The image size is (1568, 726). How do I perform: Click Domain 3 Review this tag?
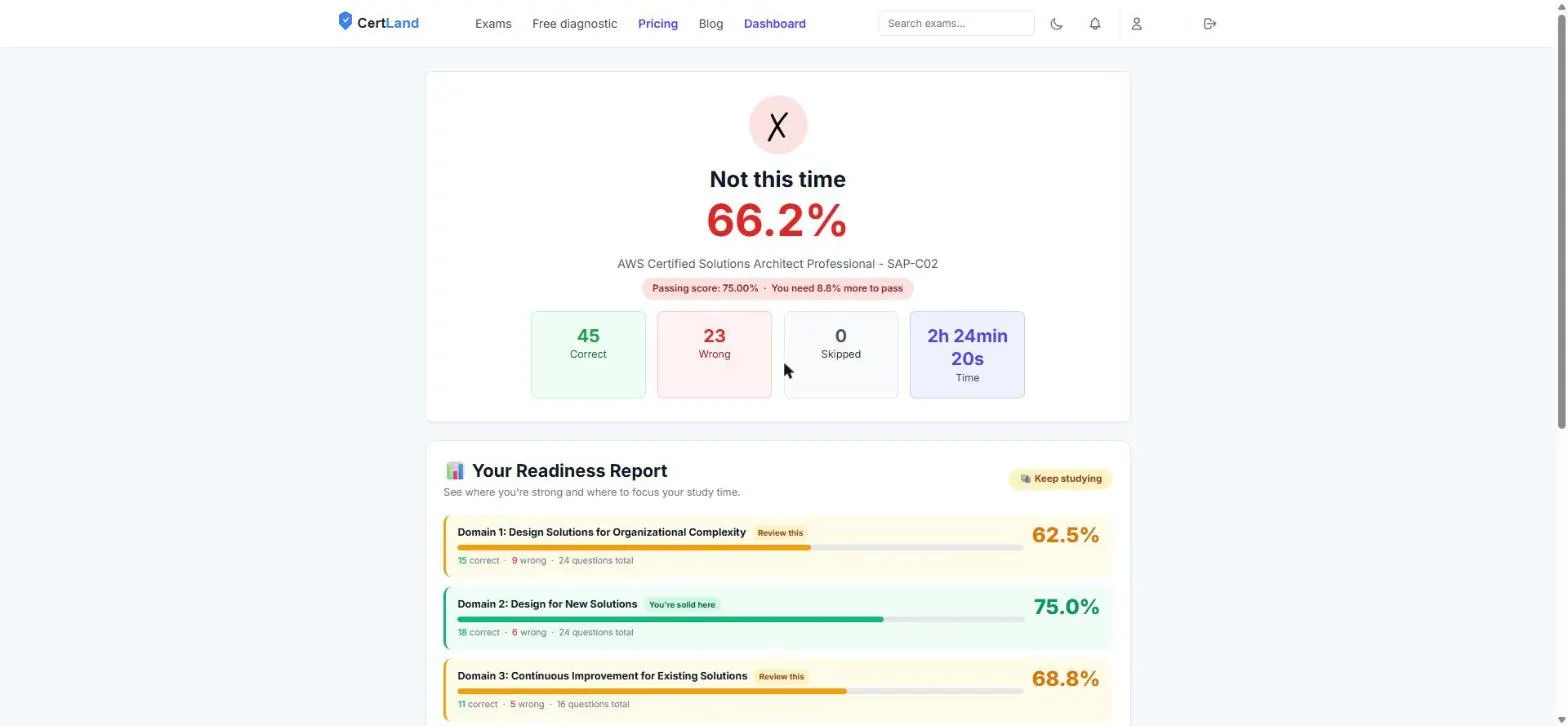point(781,677)
